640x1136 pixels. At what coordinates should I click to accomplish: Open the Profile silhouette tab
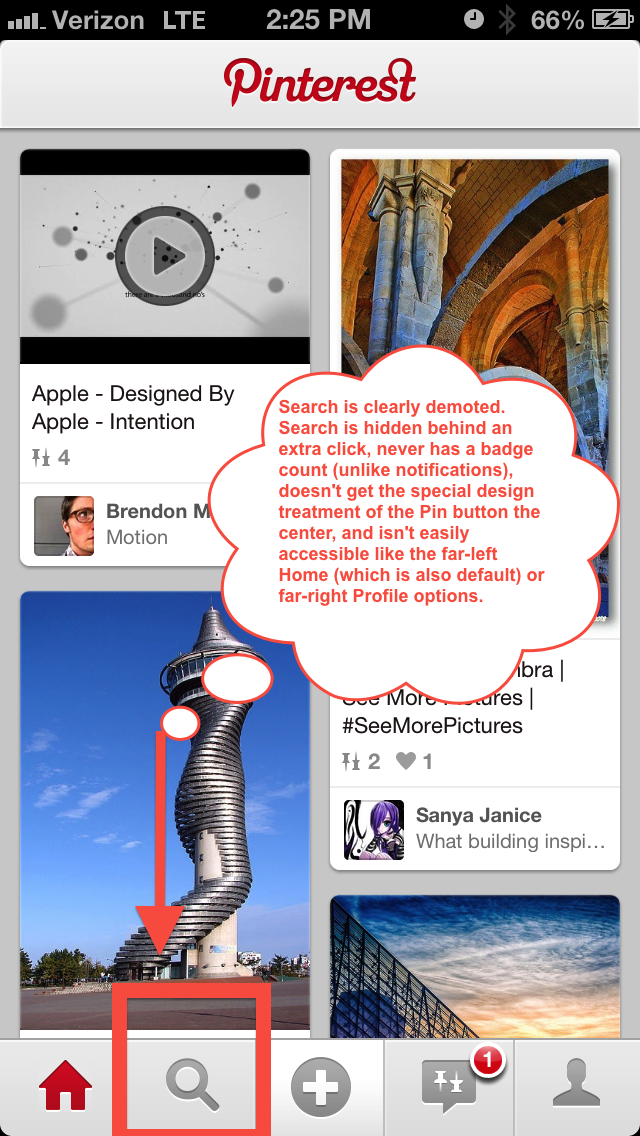pos(576,1085)
